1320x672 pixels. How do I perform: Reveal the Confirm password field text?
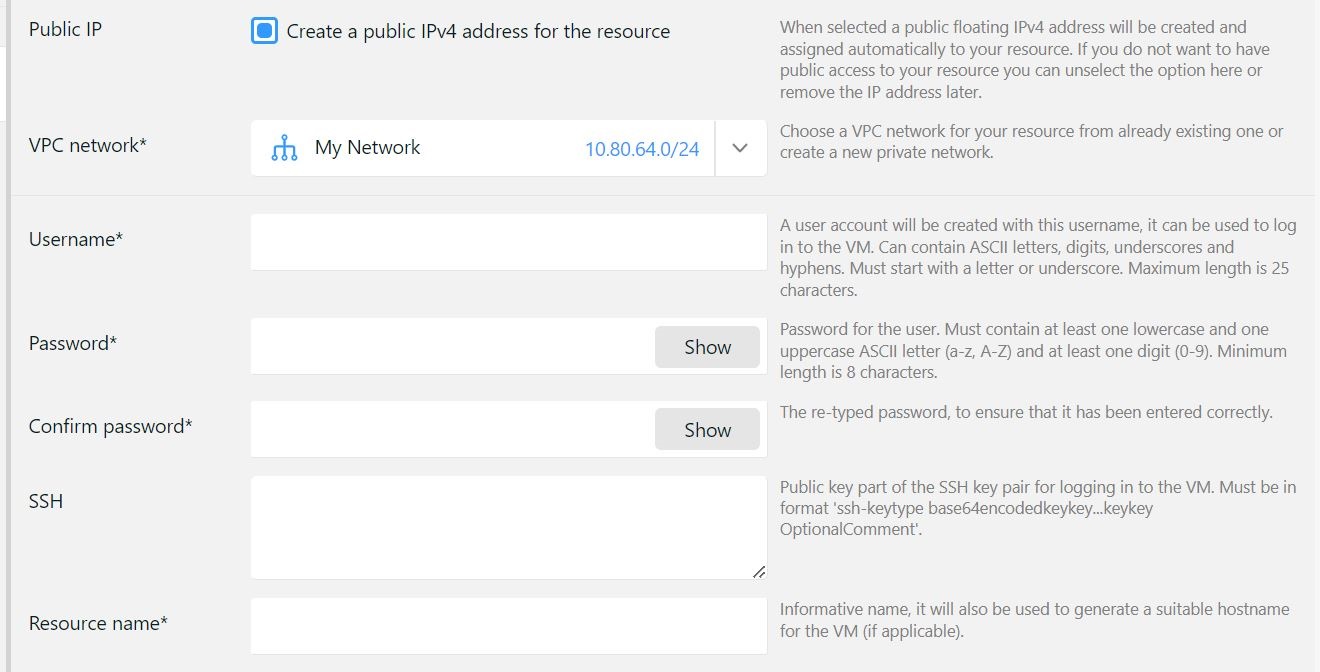coord(707,430)
